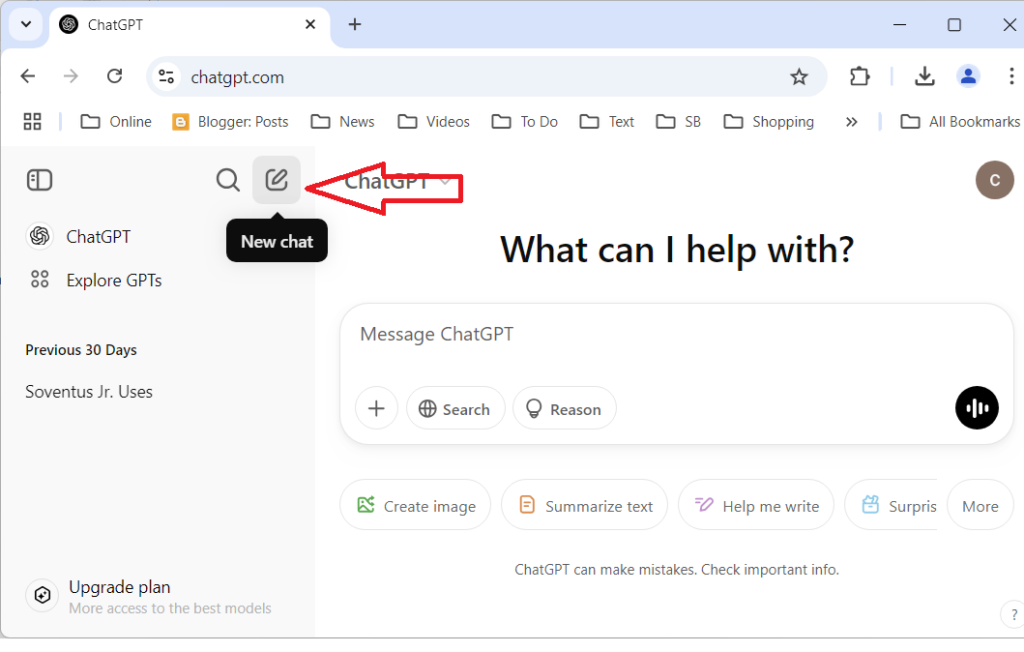The width and height of the screenshot is (1024, 652).
Task: Enable the Search globe button
Action: pos(455,408)
